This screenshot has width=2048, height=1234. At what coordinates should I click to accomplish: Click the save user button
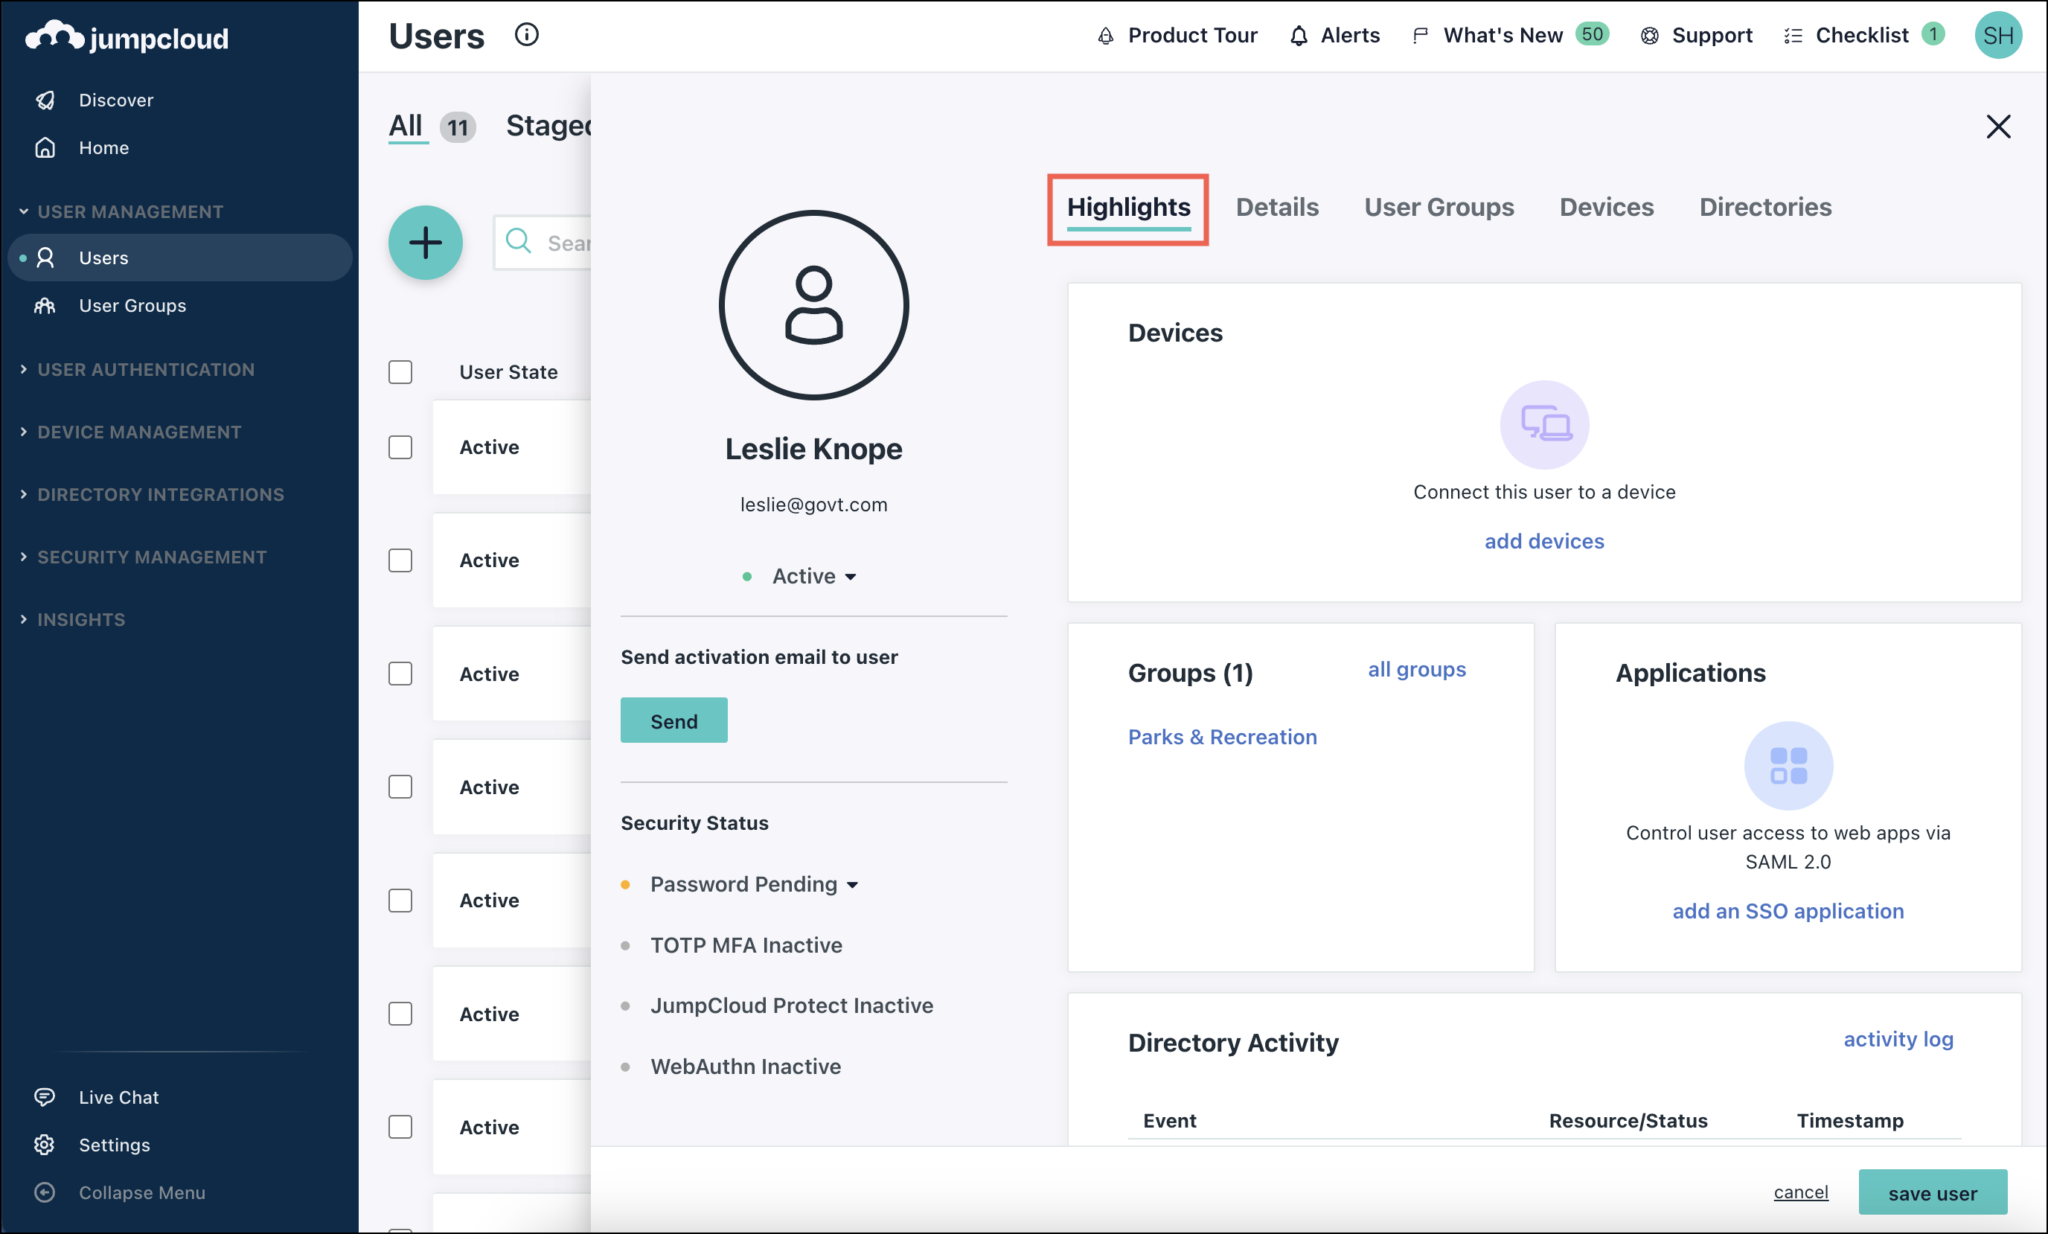coord(1932,1193)
